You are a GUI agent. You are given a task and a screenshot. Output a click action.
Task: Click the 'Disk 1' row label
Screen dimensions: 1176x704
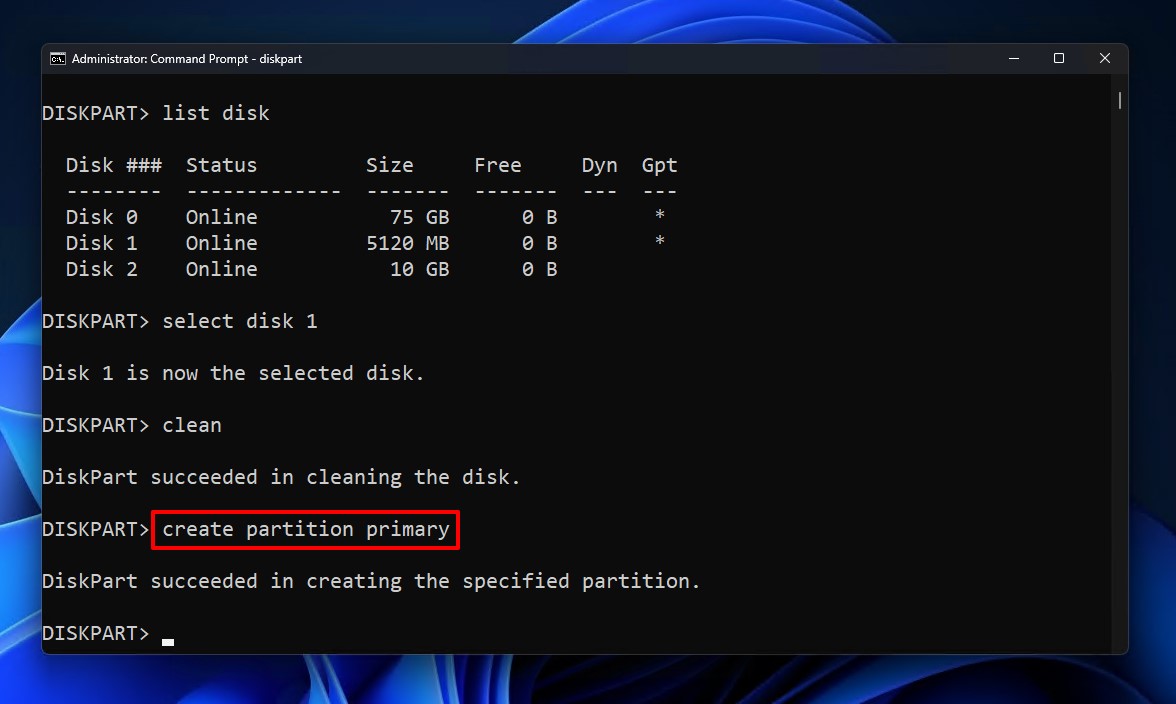[x=101, y=243]
